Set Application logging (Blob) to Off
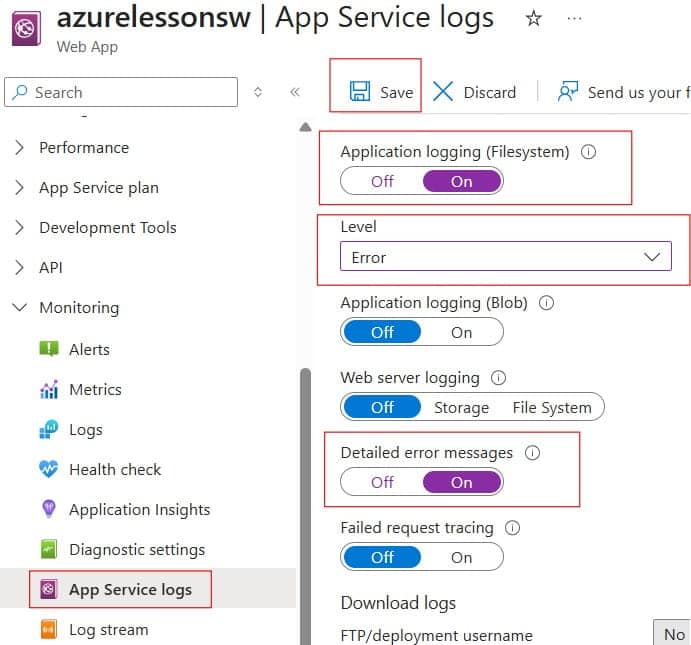The width and height of the screenshot is (691, 645). pos(382,332)
